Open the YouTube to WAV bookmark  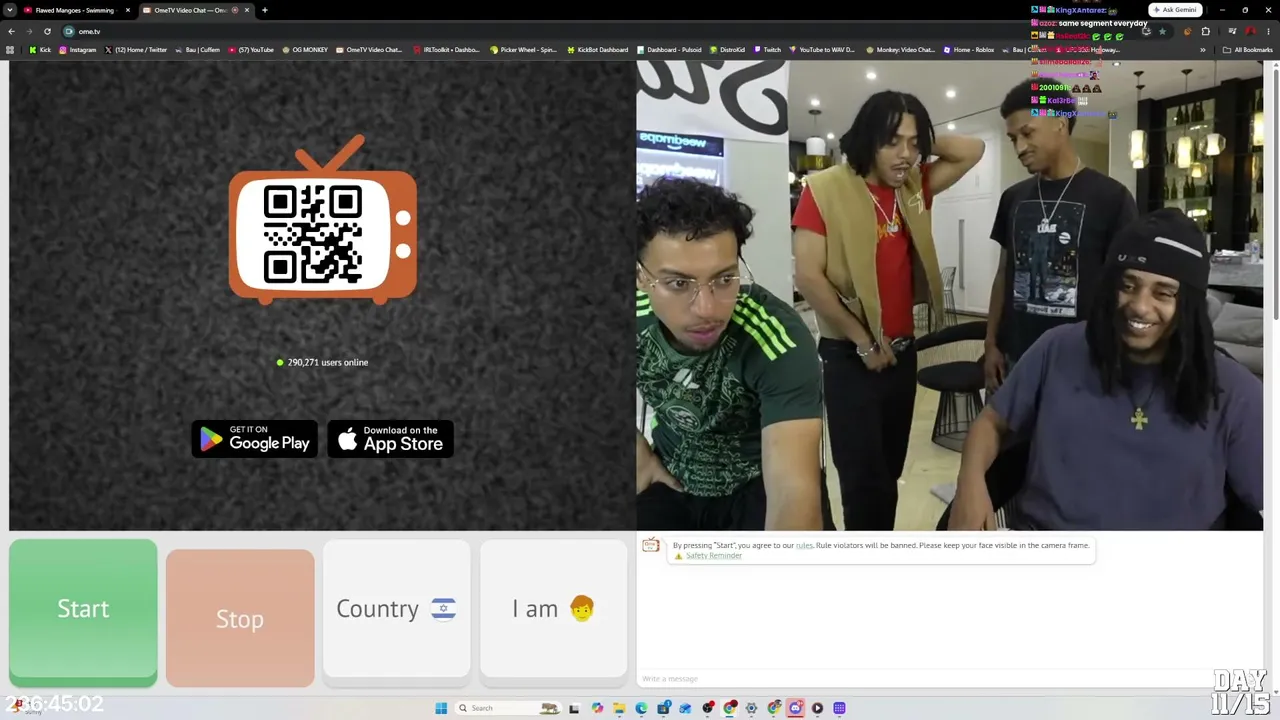pyautogui.click(x=822, y=50)
